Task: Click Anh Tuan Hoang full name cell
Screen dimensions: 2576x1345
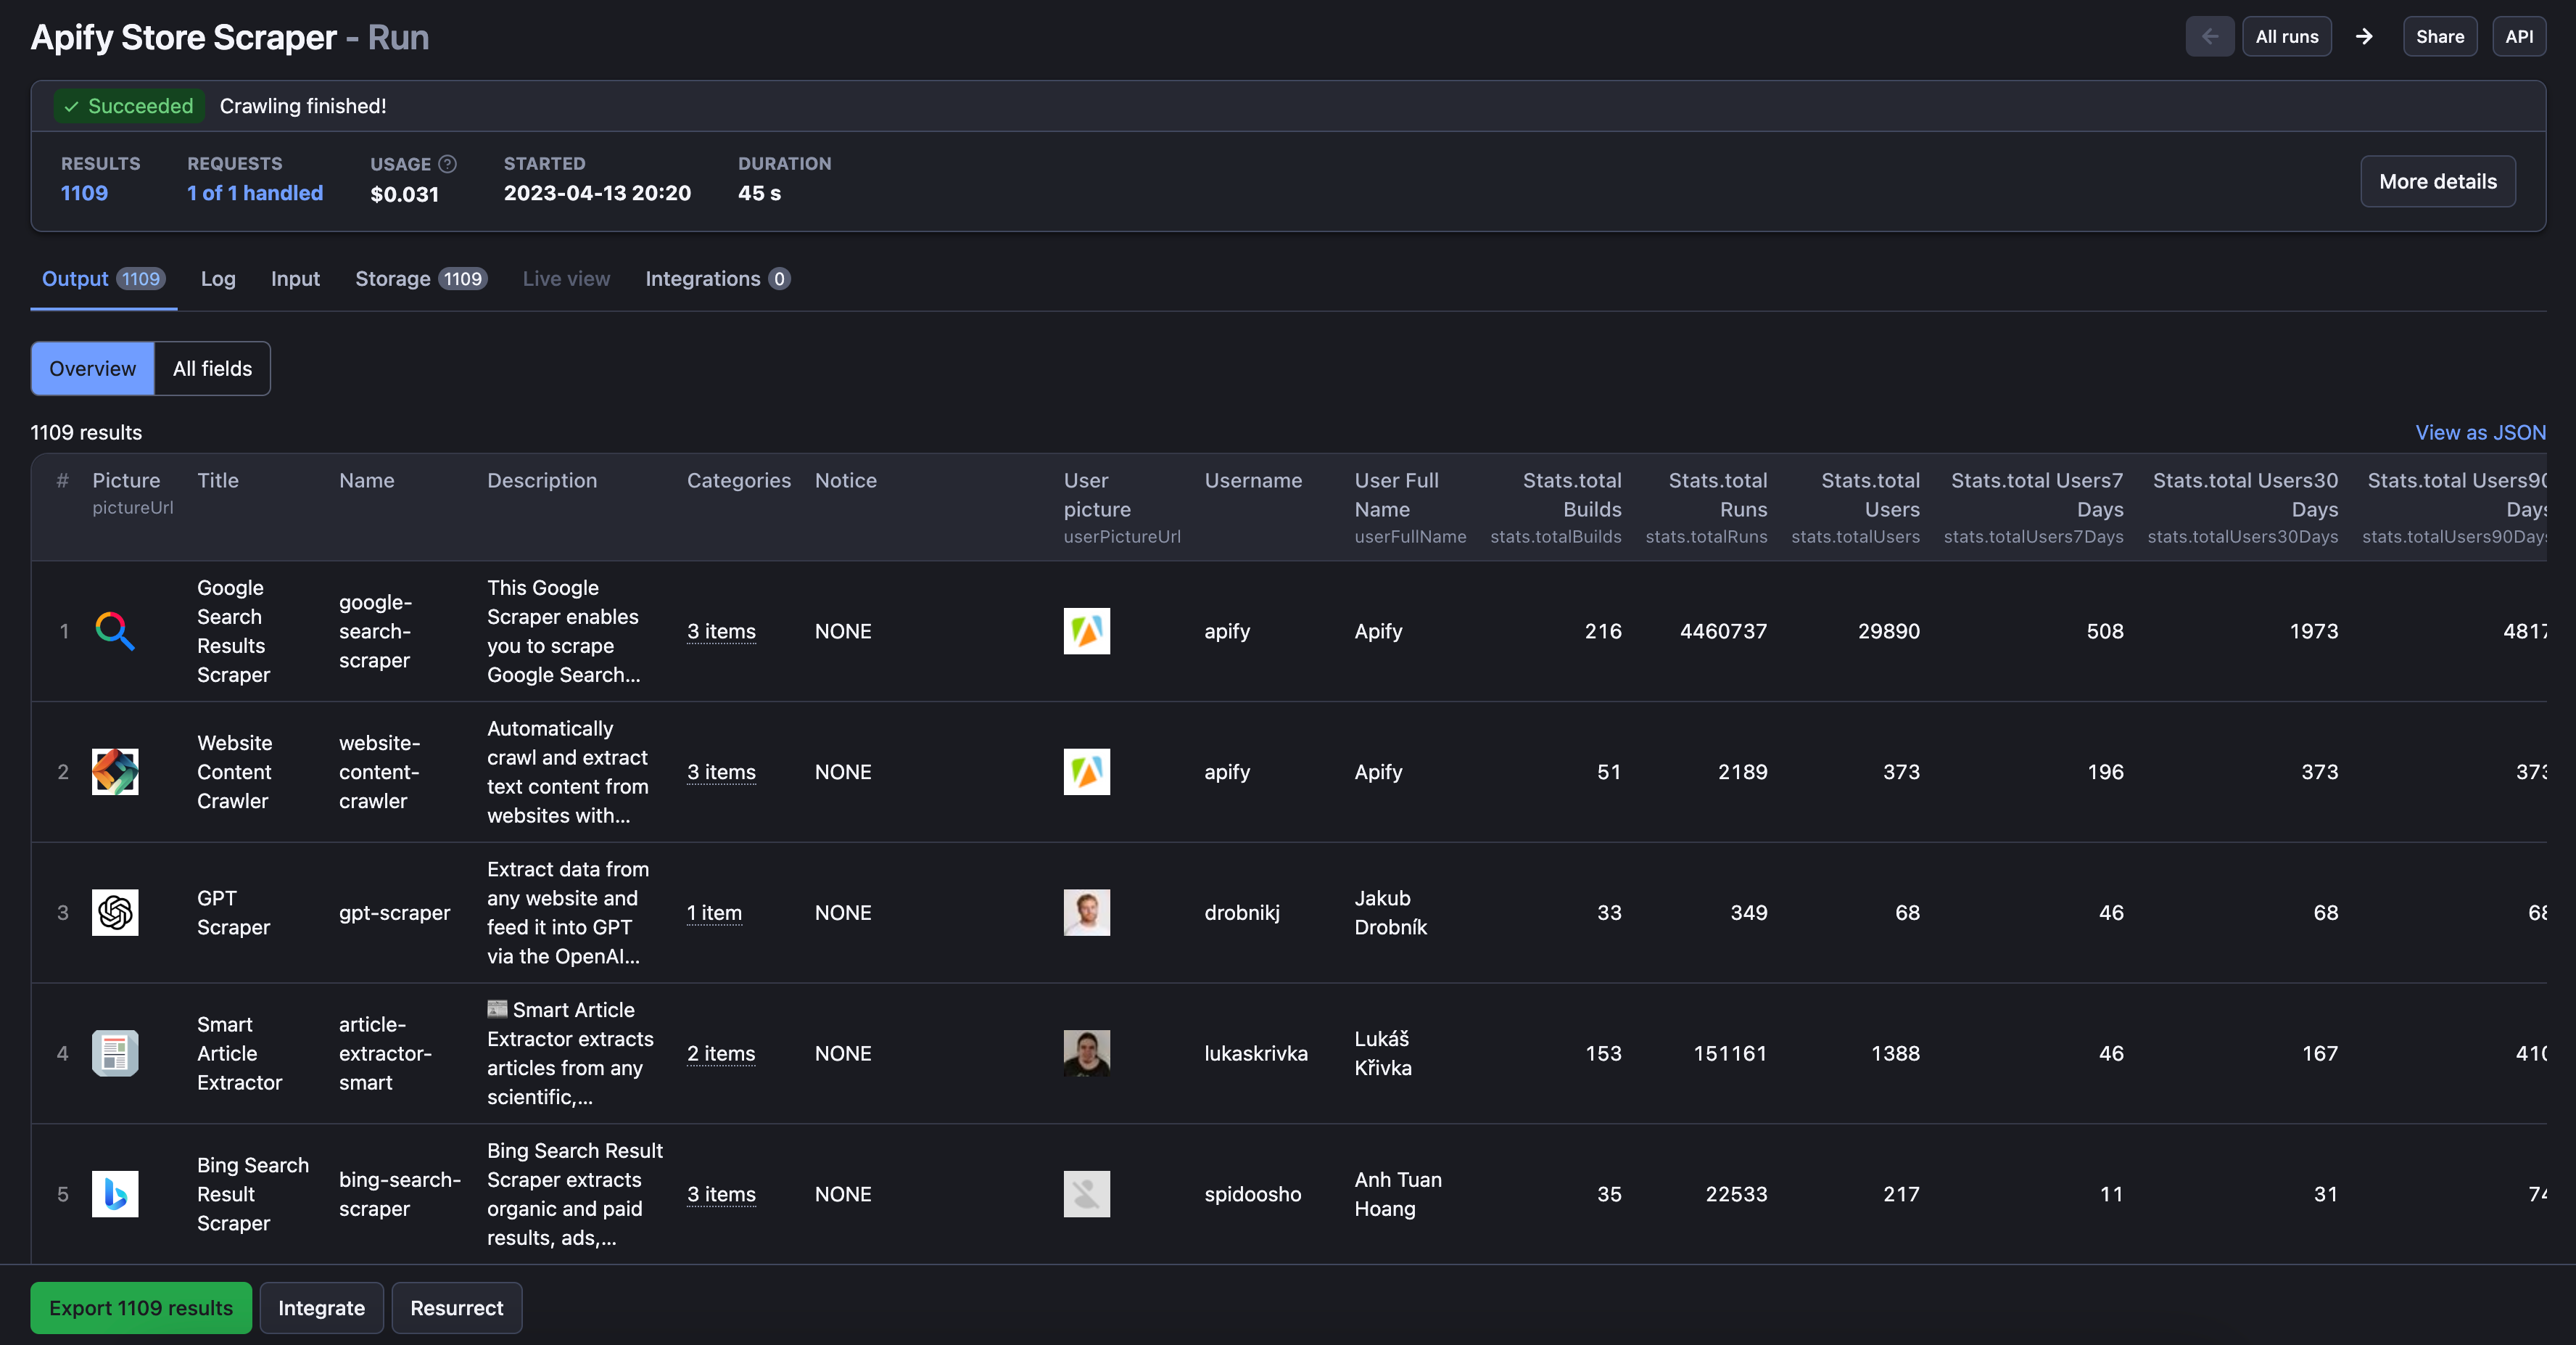Action: (1398, 1194)
